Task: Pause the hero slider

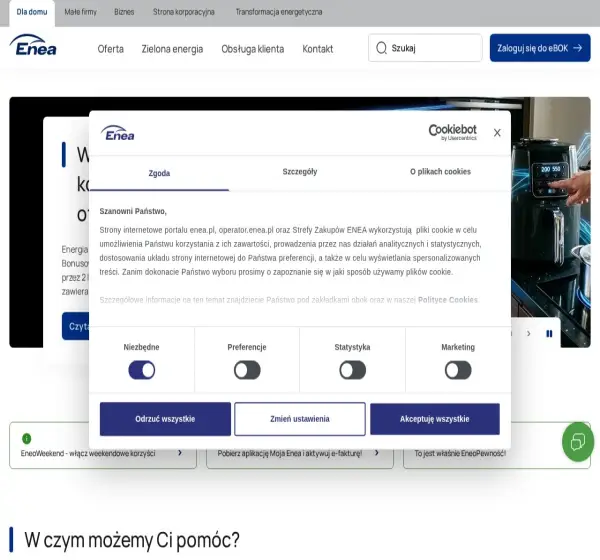Action: 549,334
